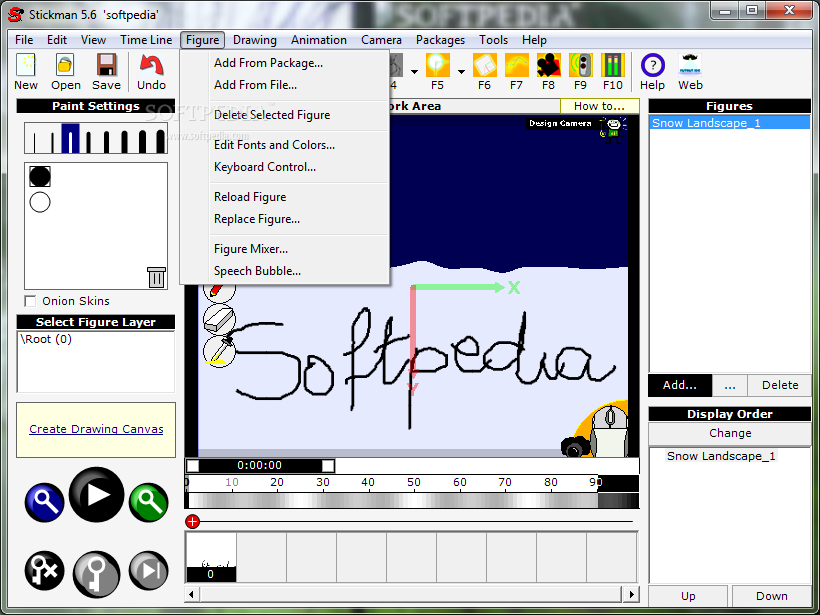Select the black color circle
The height and width of the screenshot is (615, 820).
40,176
